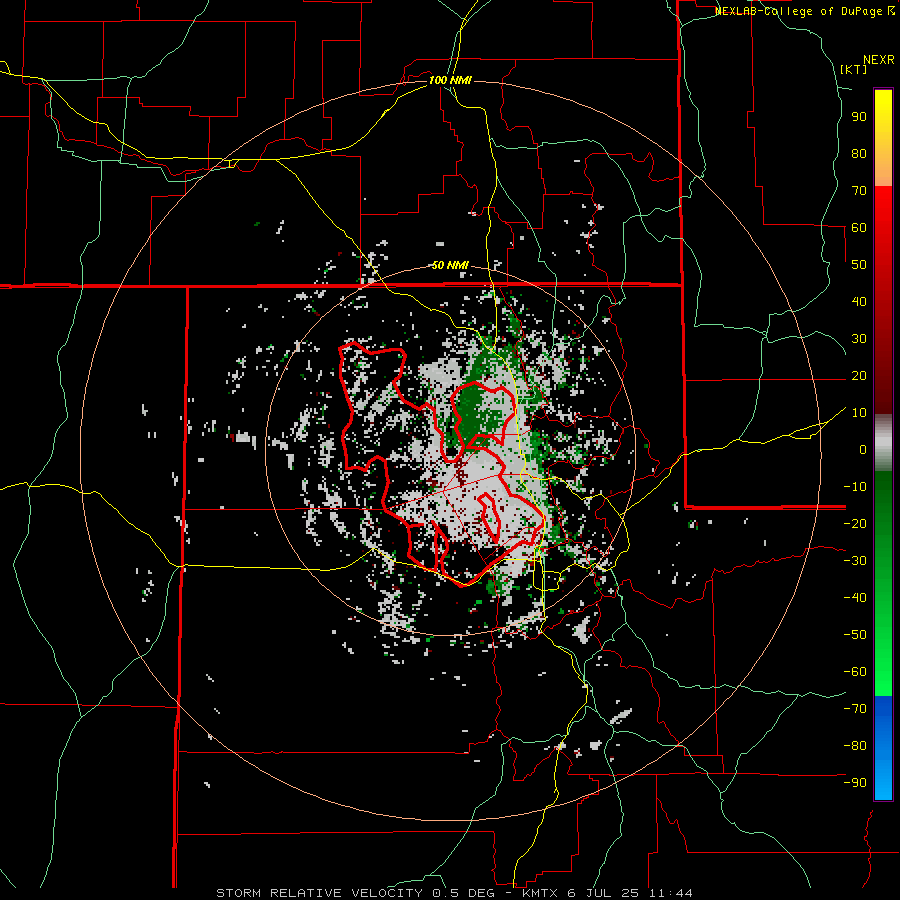The image size is (900, 900).
Task: Click the 0.5 DEG elevation text in the caption
Action: click(464, 893)
